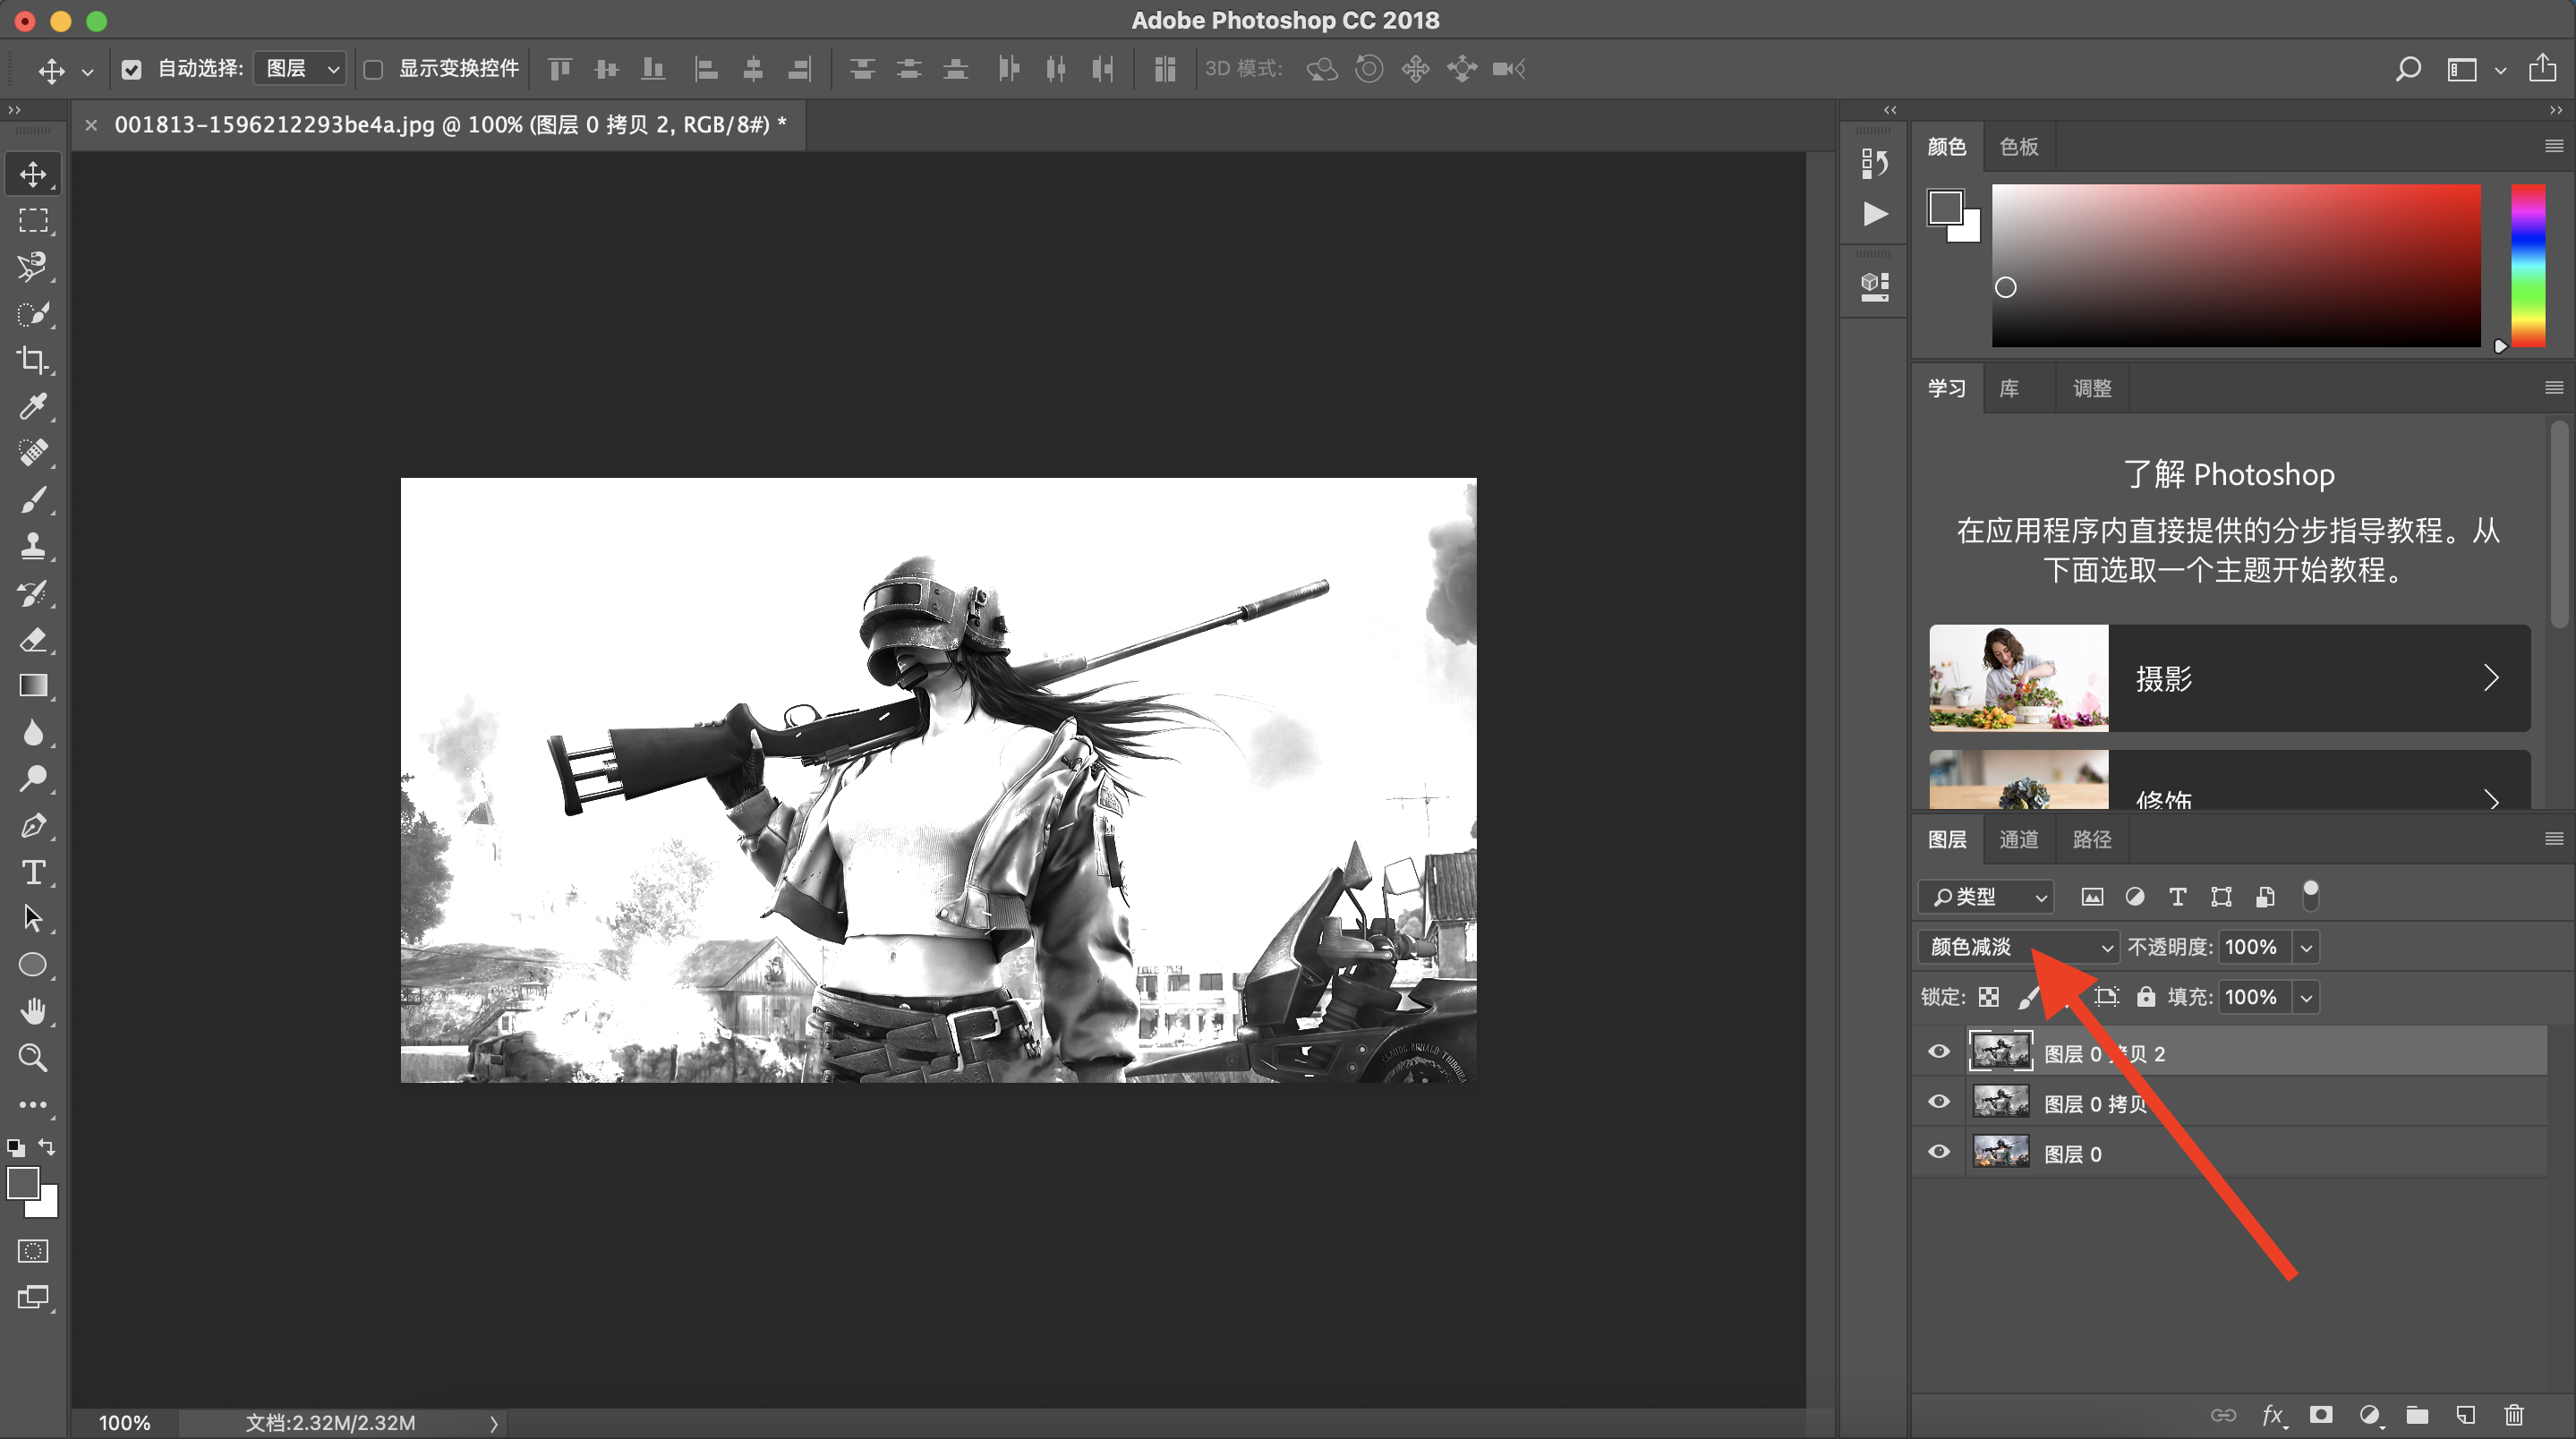Open the fx layer style menu
This screenshot has width=2576, height=1439.
click(2274, 1415)
